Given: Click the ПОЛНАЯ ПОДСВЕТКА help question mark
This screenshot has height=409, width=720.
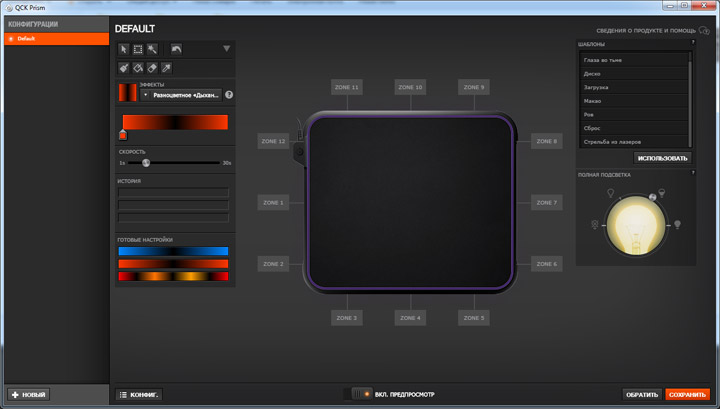Looking at the screenshot, I should 693,173.
